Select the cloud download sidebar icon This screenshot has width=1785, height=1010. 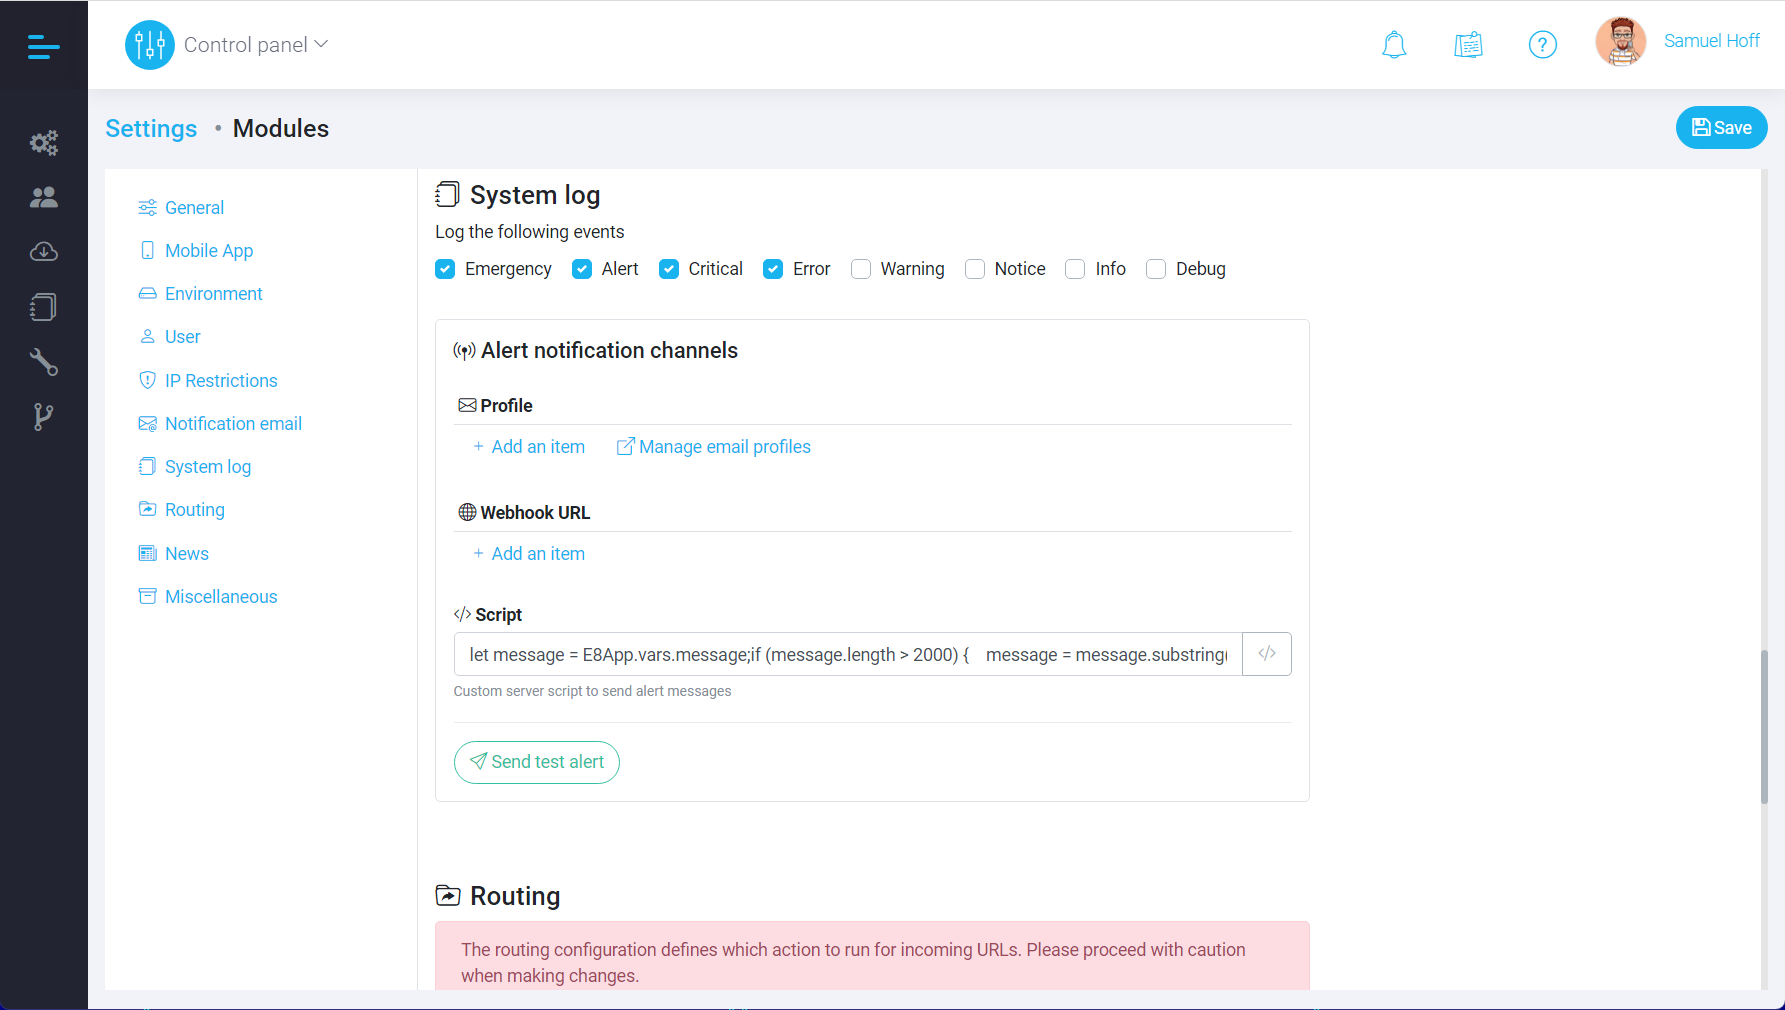44,252
